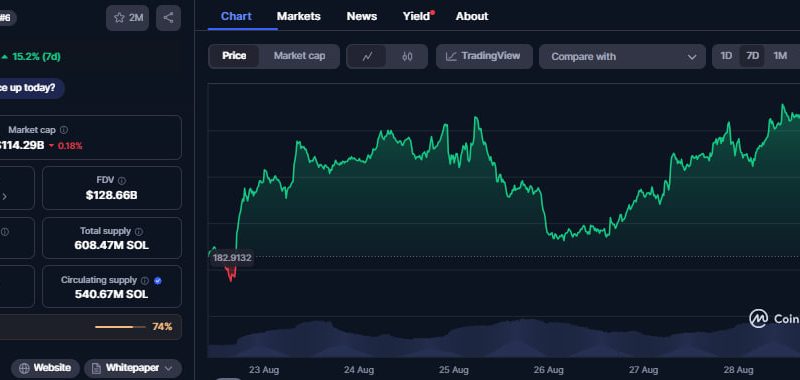Toggle chart to Price view
Image resolution: width=800 pixels, height=380 pixels.
pos(234,56)
